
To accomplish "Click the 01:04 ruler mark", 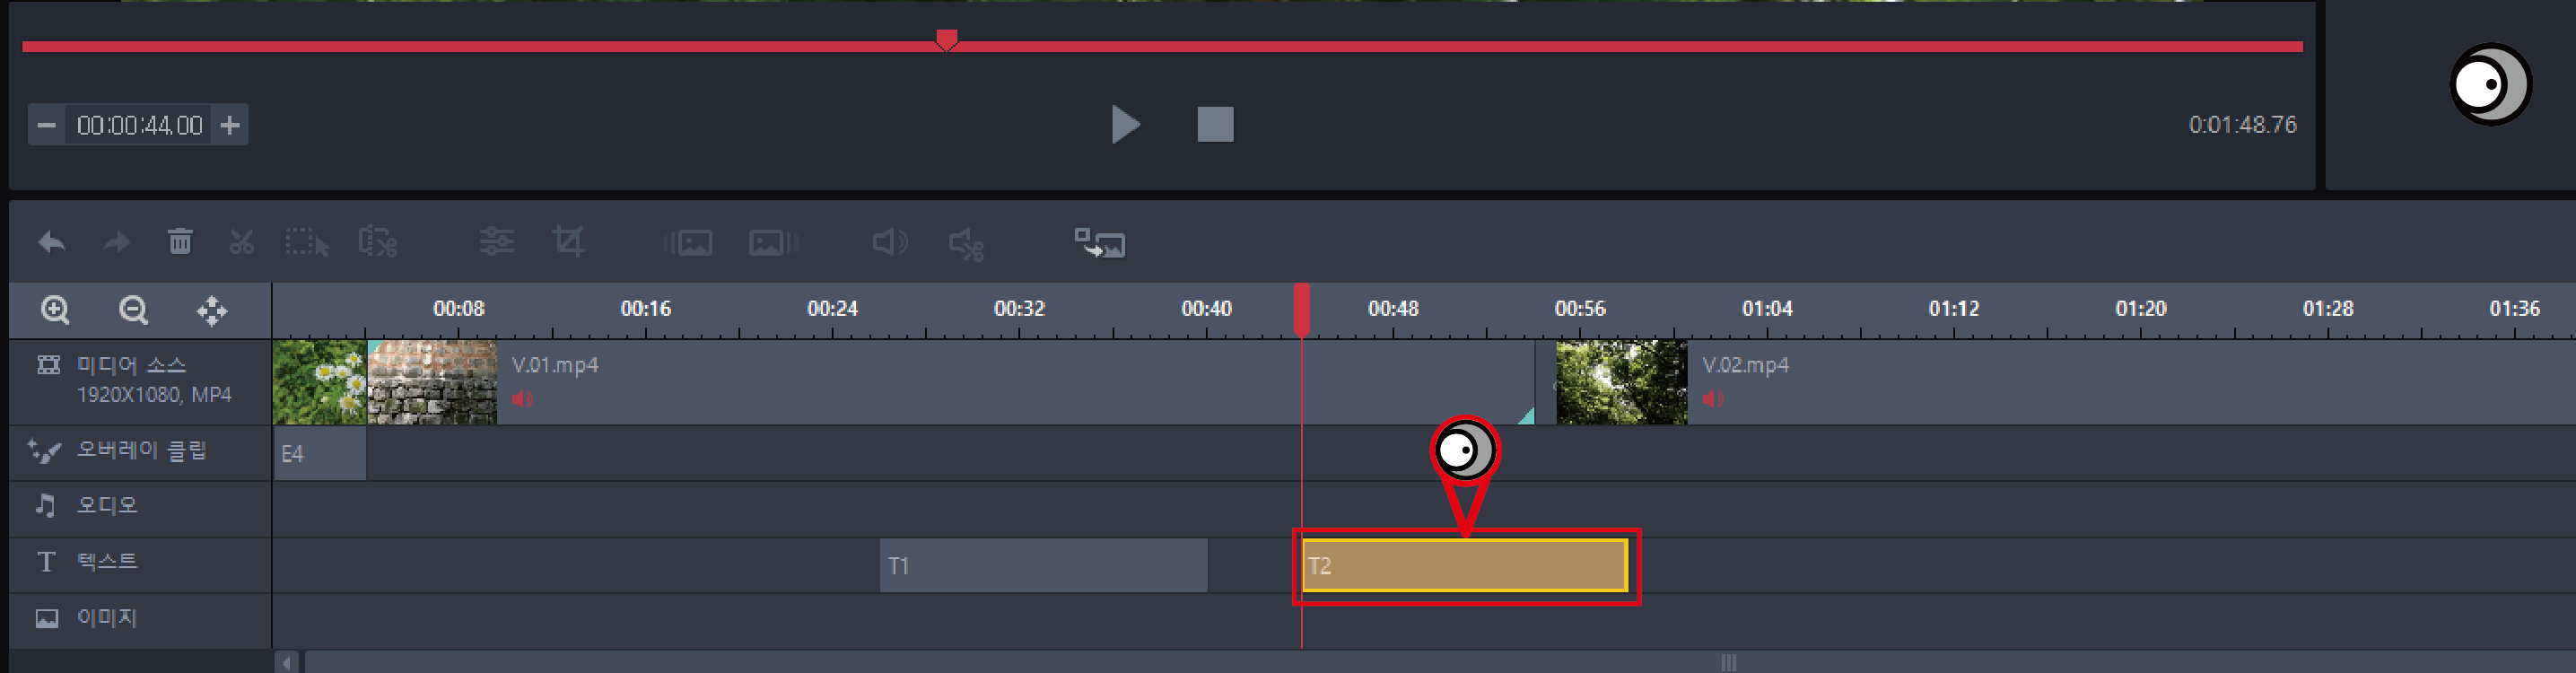I will (x=1767, y=309).
